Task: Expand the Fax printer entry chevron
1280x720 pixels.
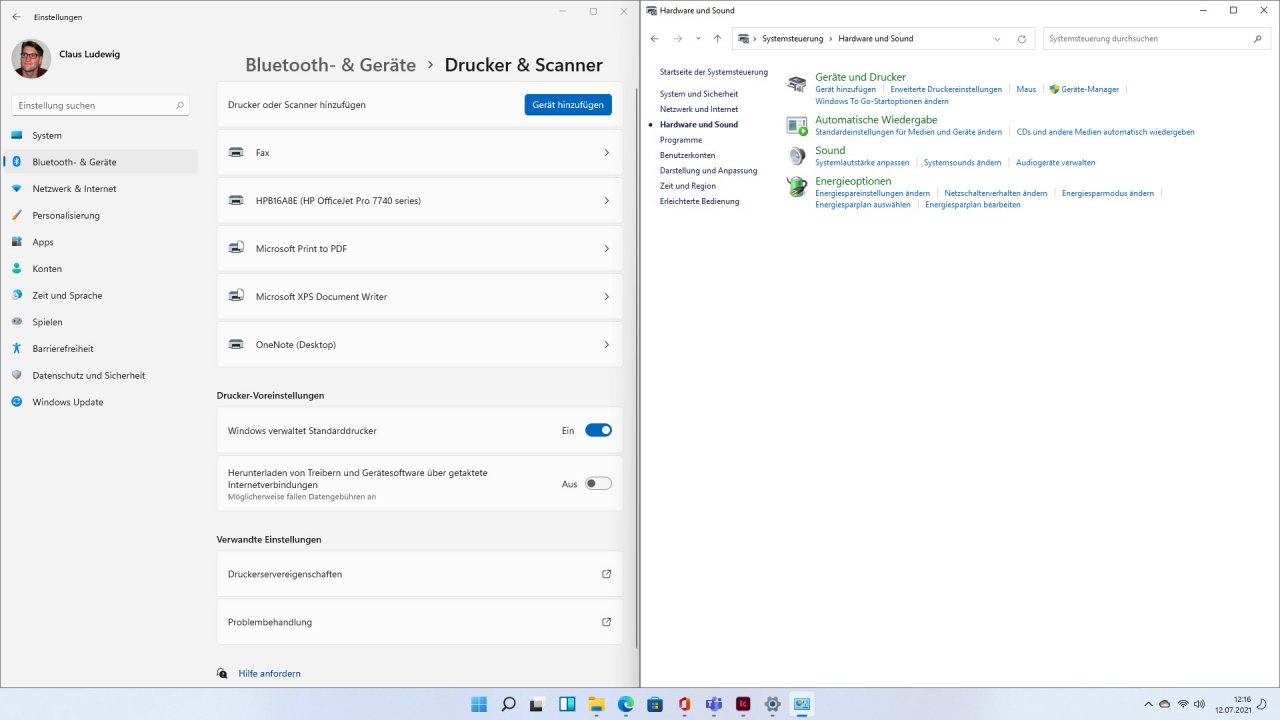Action: click(606, 152)
